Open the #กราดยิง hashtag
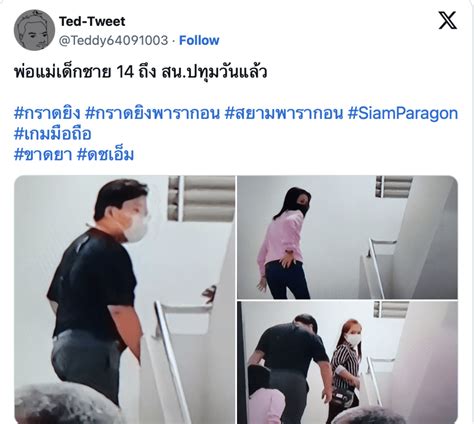Image resolution: width=474 pixels, height=424 pixels. (47, 113)
